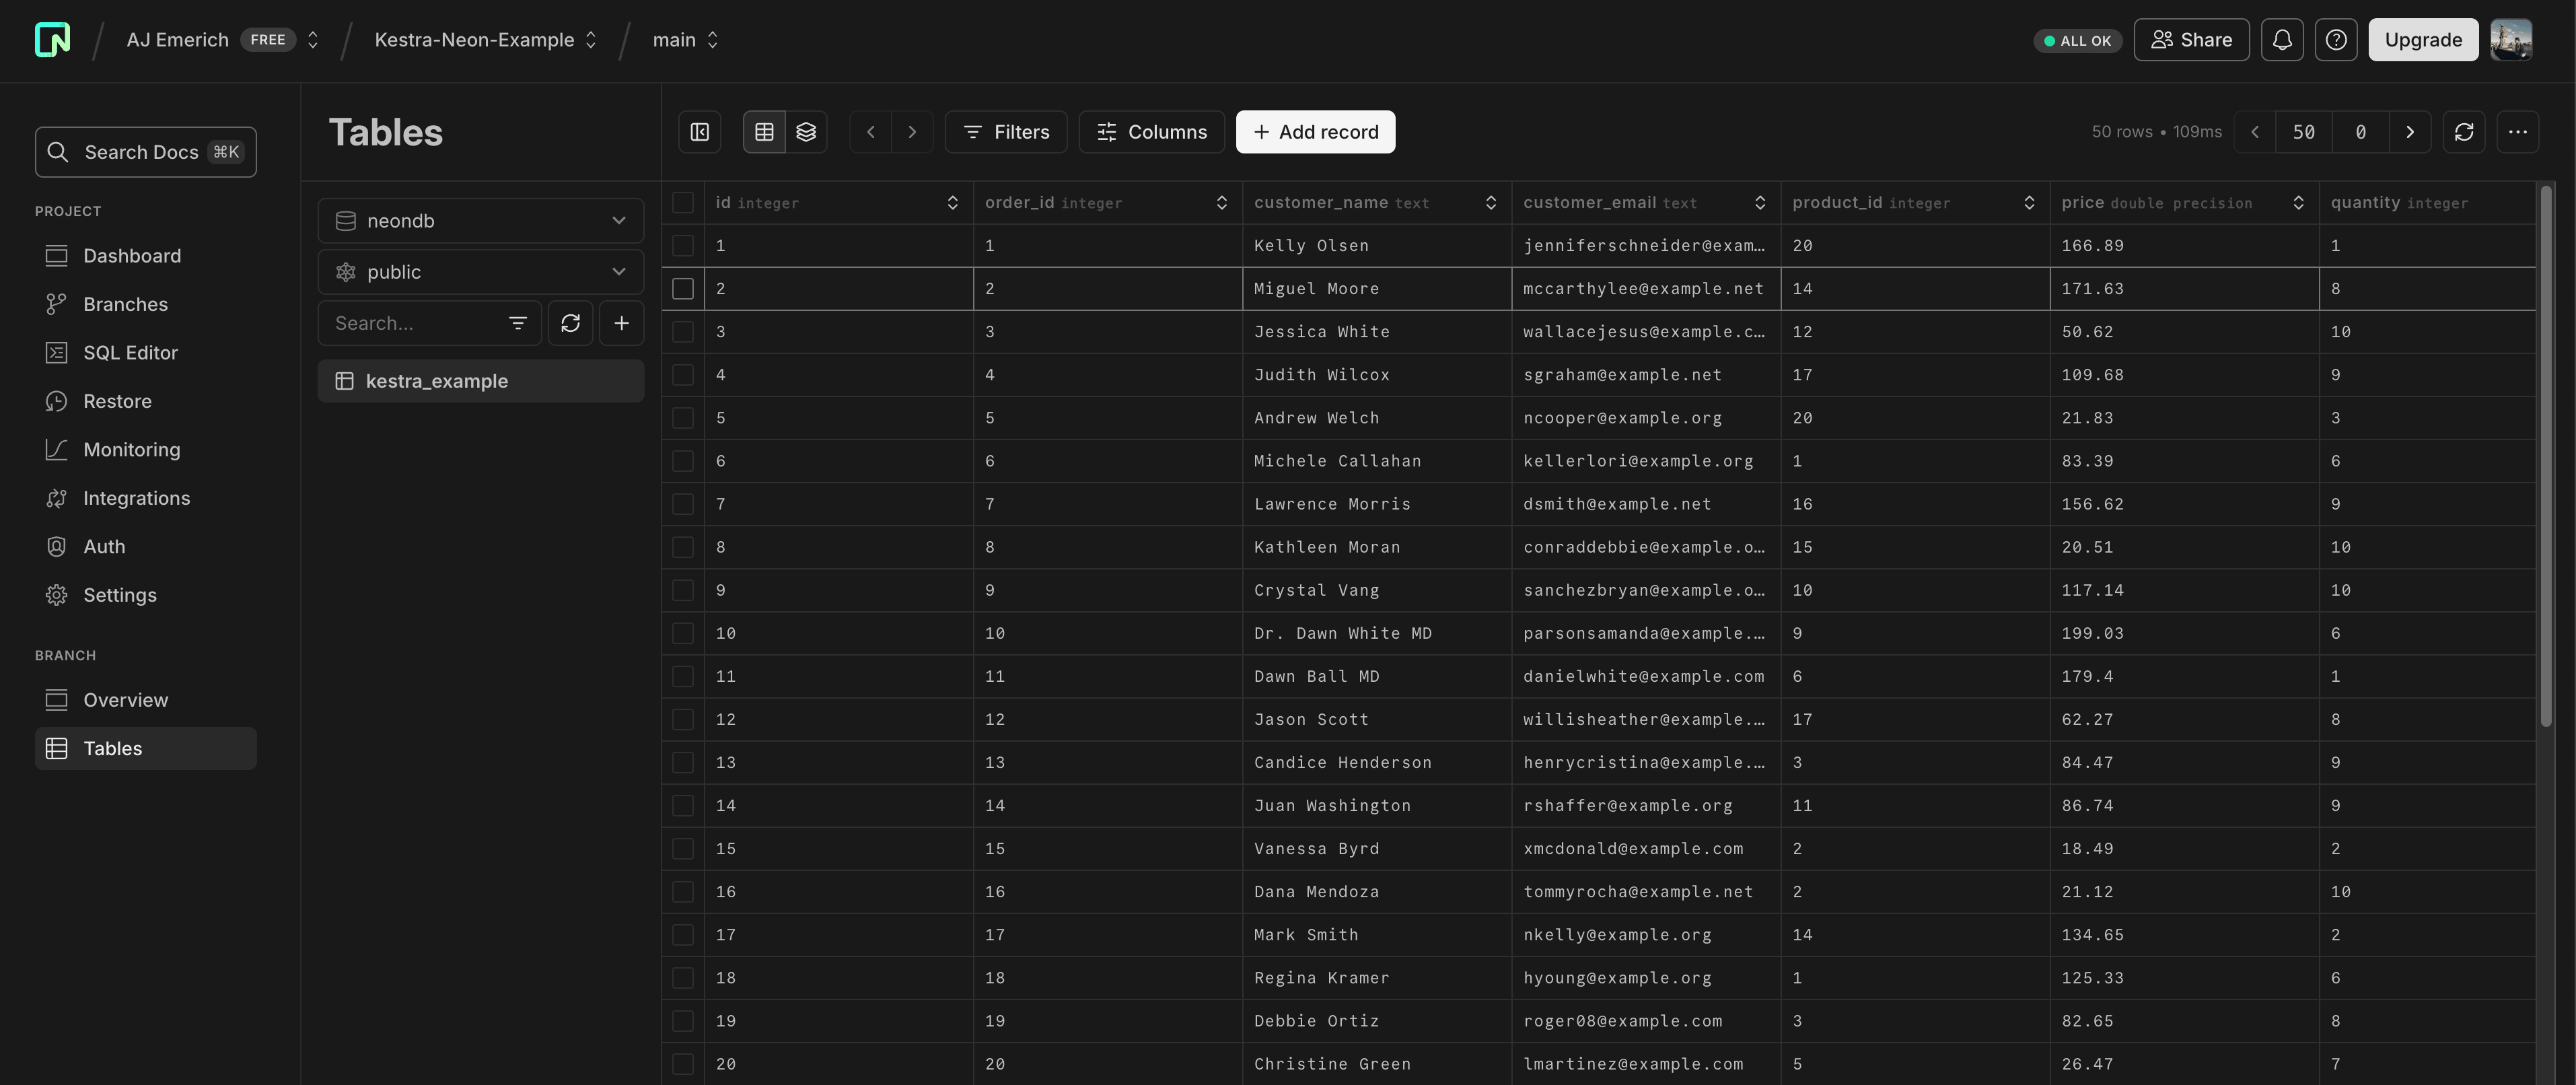Open the notifications bell

[2282, 40]
